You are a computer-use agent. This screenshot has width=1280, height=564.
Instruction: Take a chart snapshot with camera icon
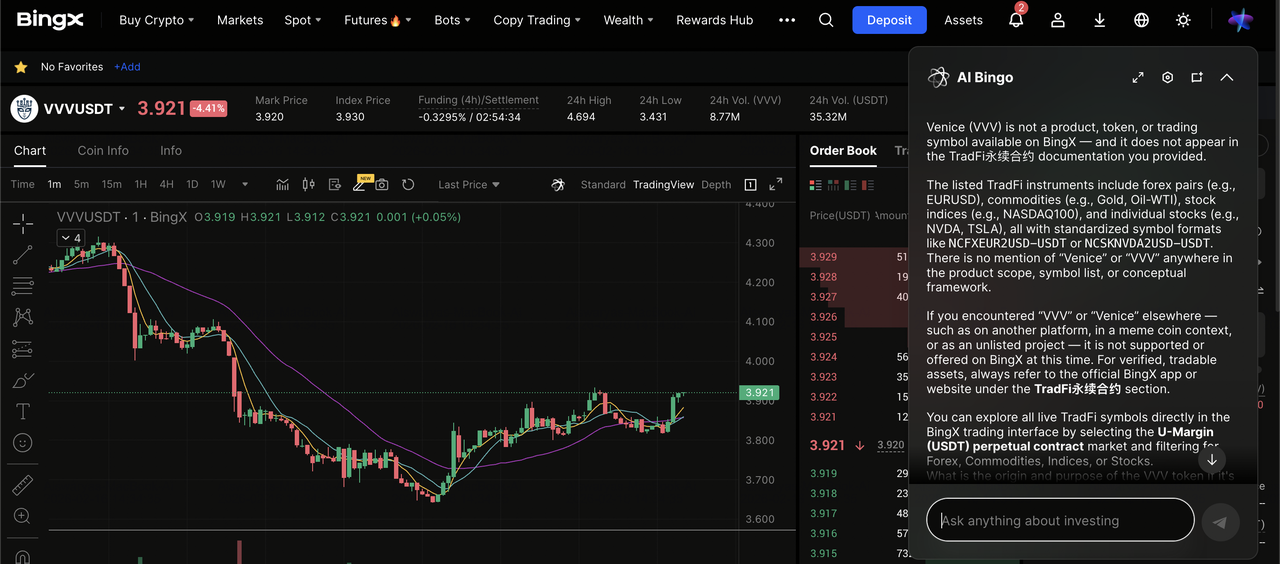coord(382,185)
